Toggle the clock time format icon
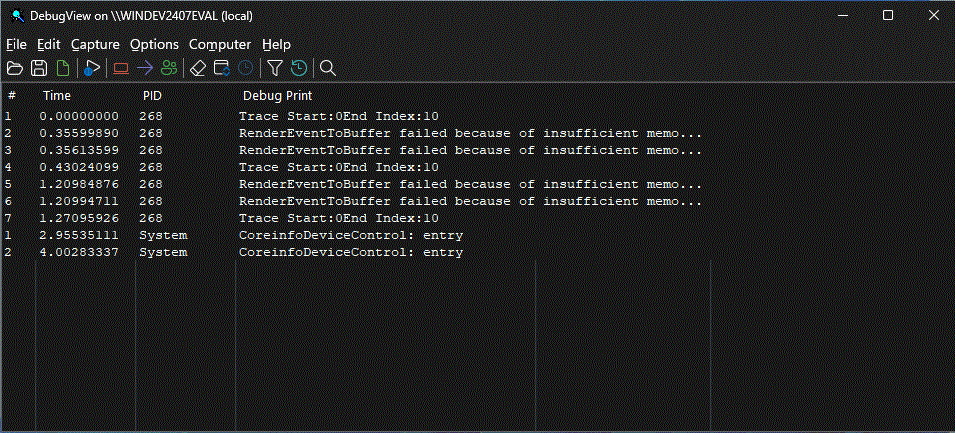 point(246,68)
